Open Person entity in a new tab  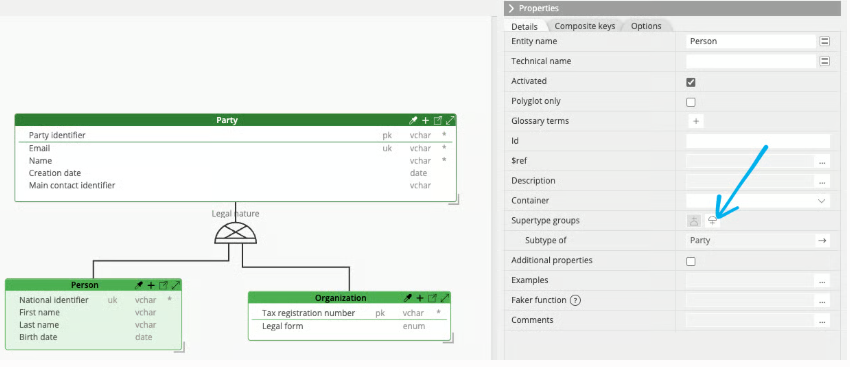(163, 285)
